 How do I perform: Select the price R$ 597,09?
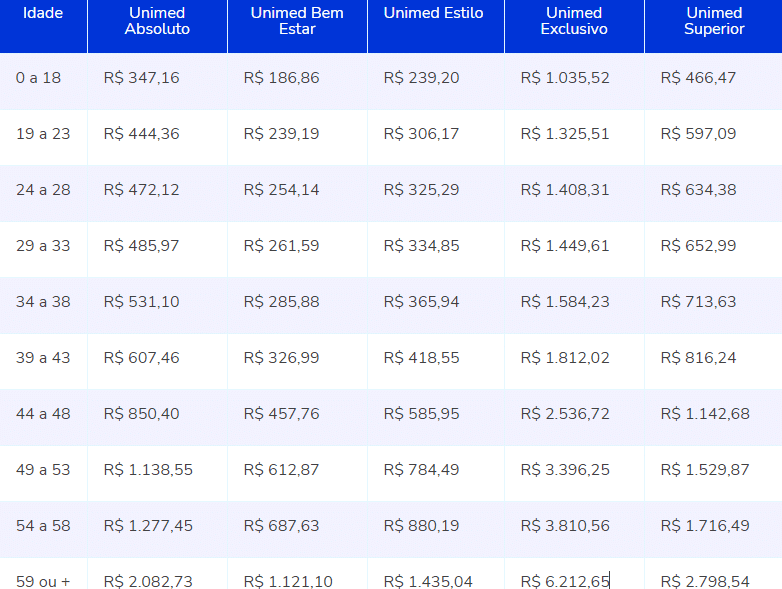[698, 134]
